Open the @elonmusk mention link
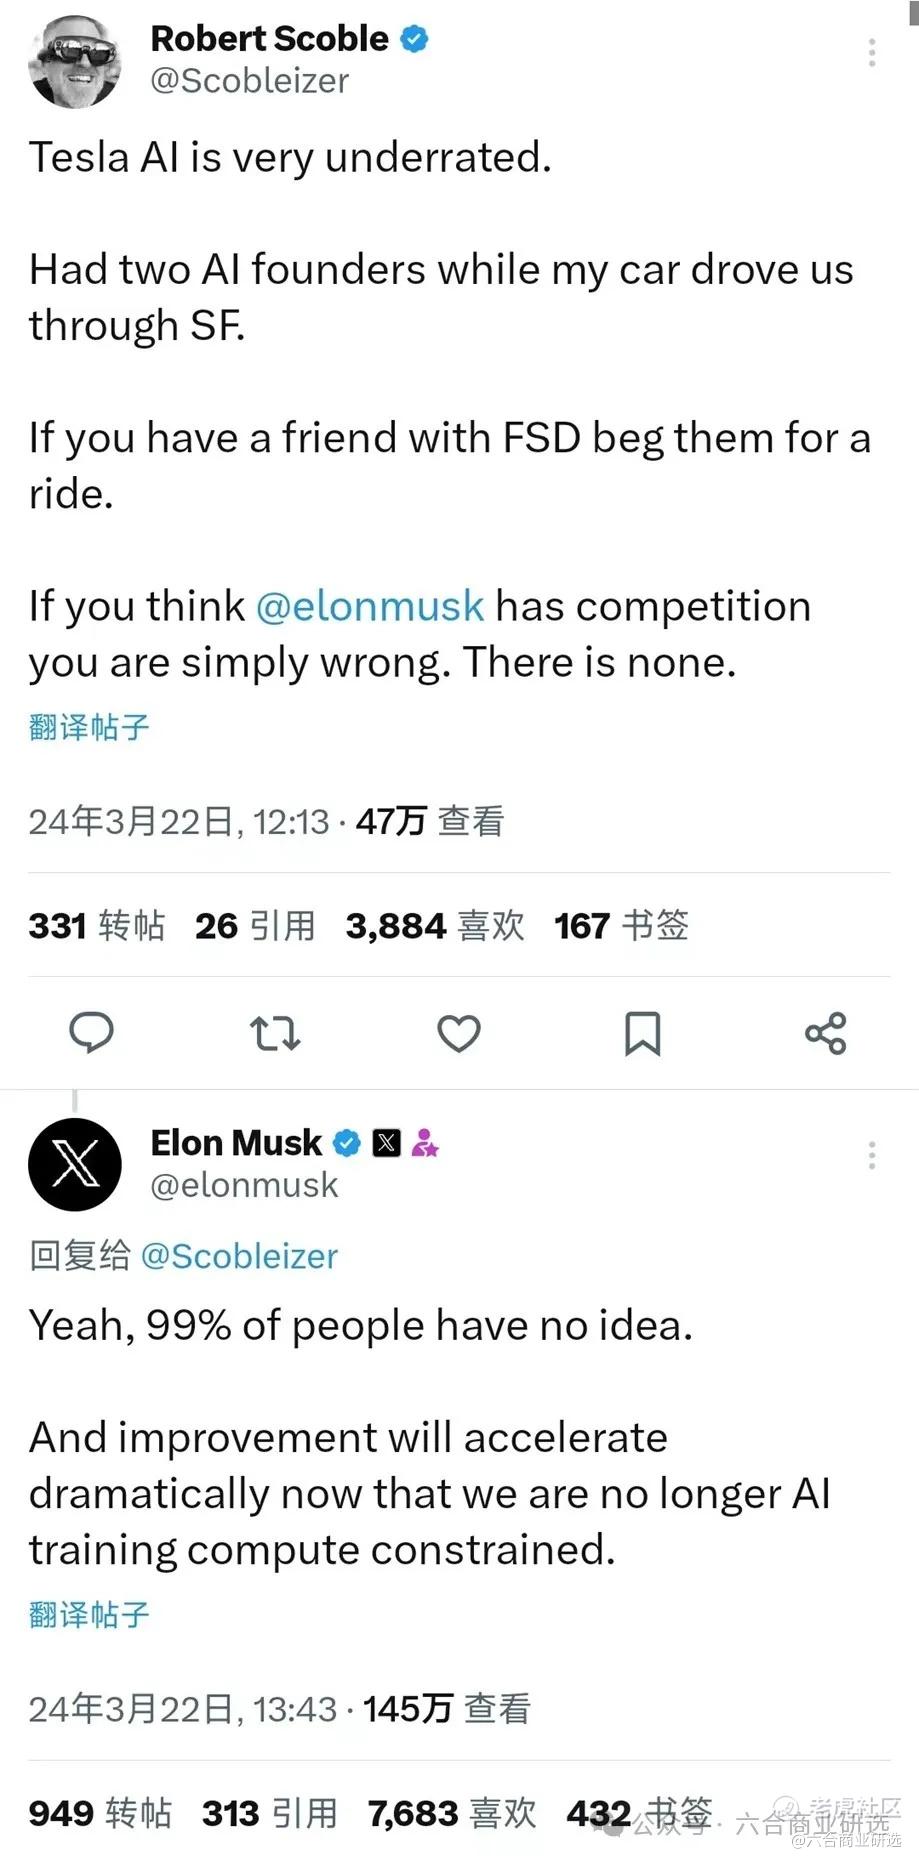 click(370, 606)
